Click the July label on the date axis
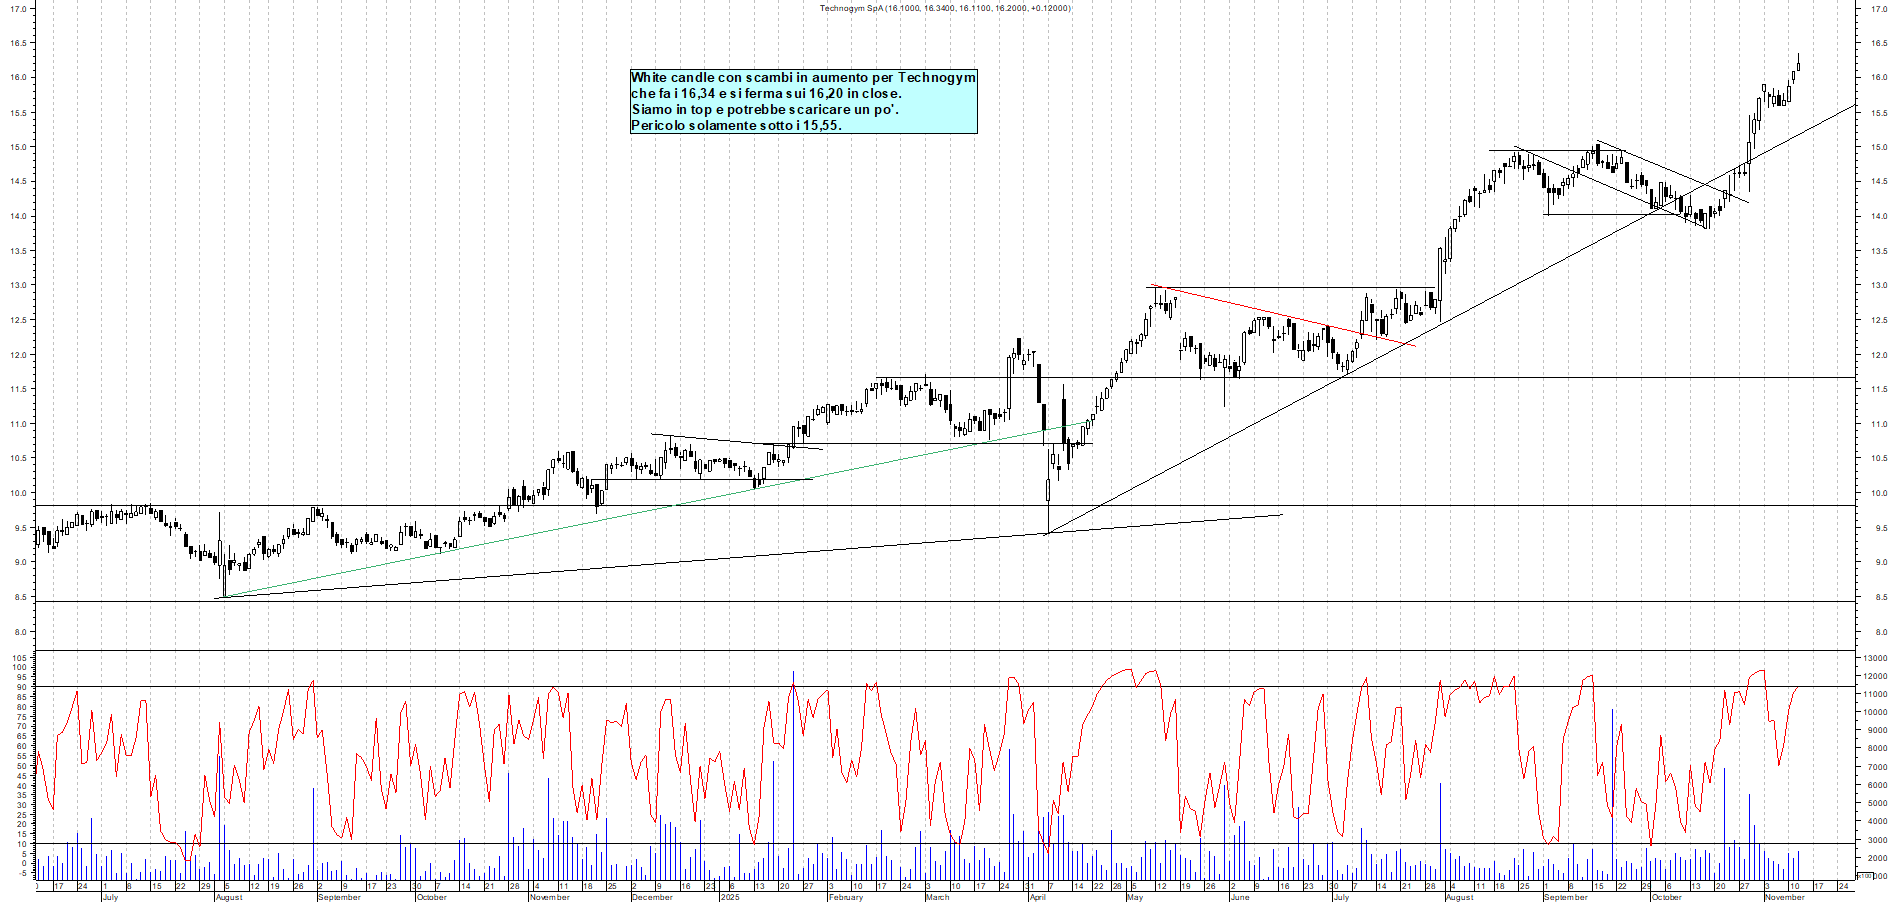The image size is (1890, 902). pyautogui.click(x=110, y=897)
